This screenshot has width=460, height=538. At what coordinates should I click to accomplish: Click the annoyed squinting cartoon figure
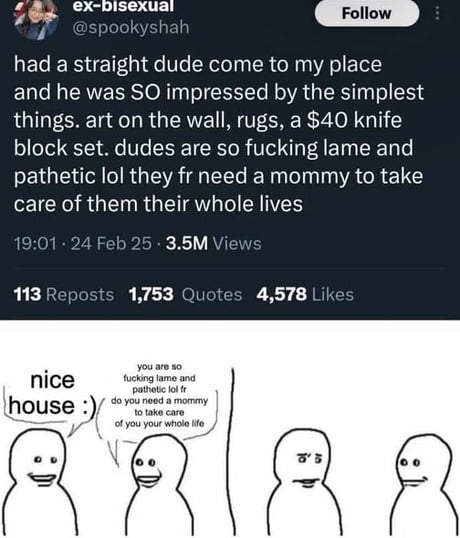click(x=303, y=482)
